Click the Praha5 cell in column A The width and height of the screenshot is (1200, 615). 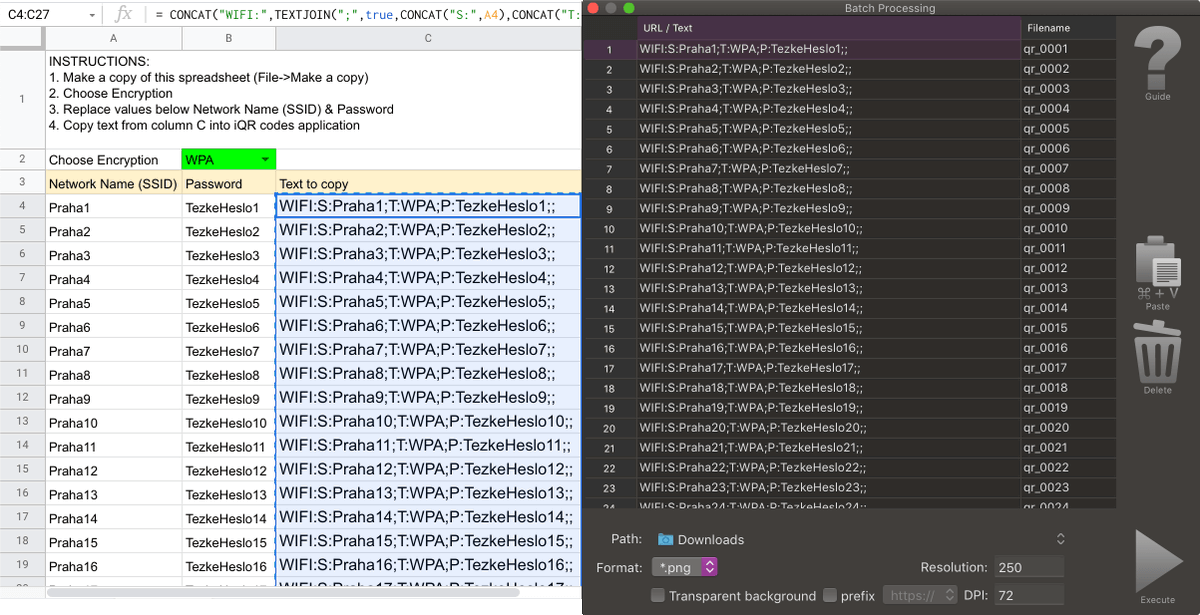coord(113,303)
